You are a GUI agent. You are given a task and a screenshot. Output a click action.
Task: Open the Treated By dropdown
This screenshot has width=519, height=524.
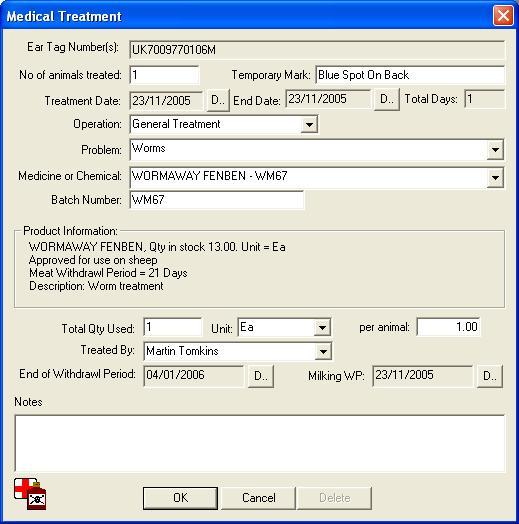[x=323, y=351]
